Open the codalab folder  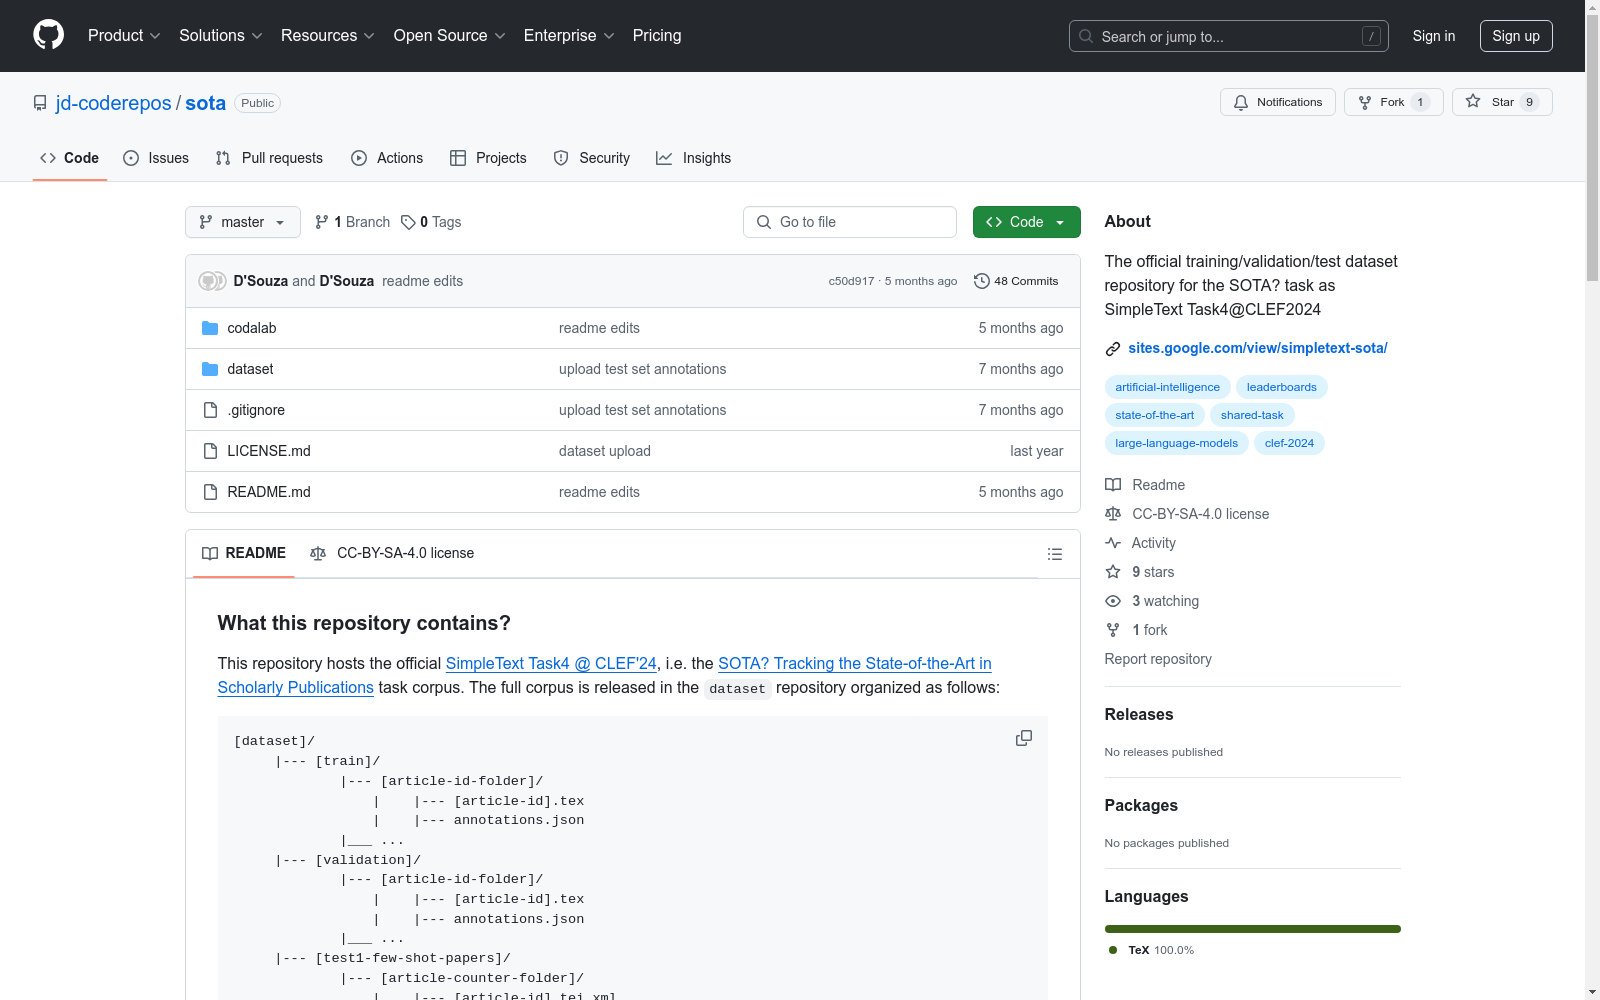pos(252,328)
